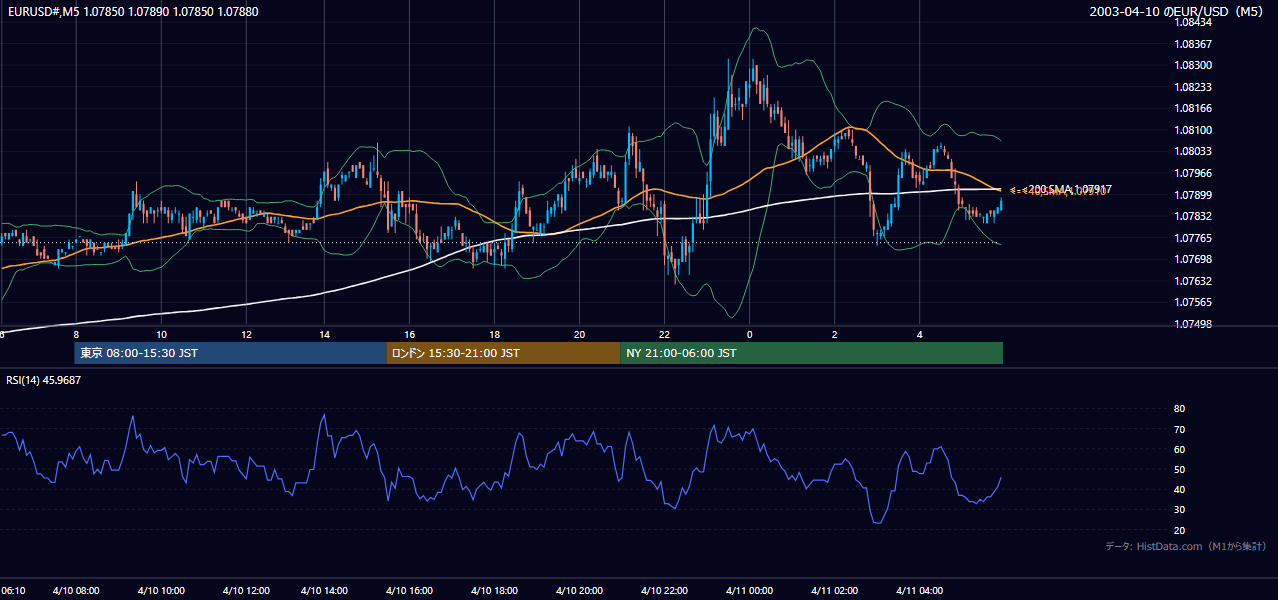Viewport: 1278px width, 600px height.
Task: Click the NY 21:00-06:00 JST session bar
Action: tap(811, 353)
